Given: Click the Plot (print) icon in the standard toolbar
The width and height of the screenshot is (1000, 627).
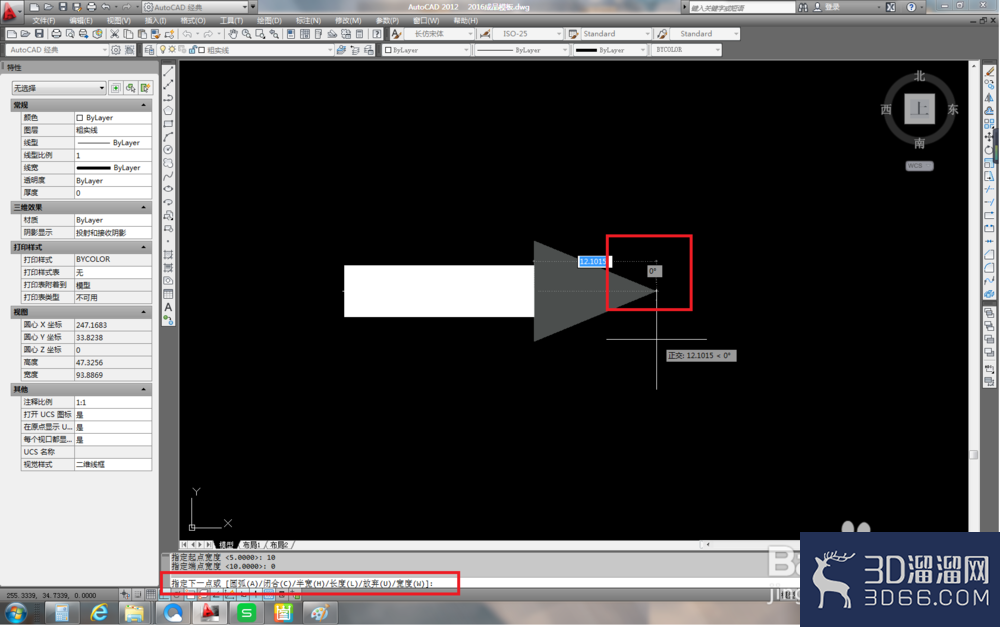Looking at the screenshot, I should [56, 34].
